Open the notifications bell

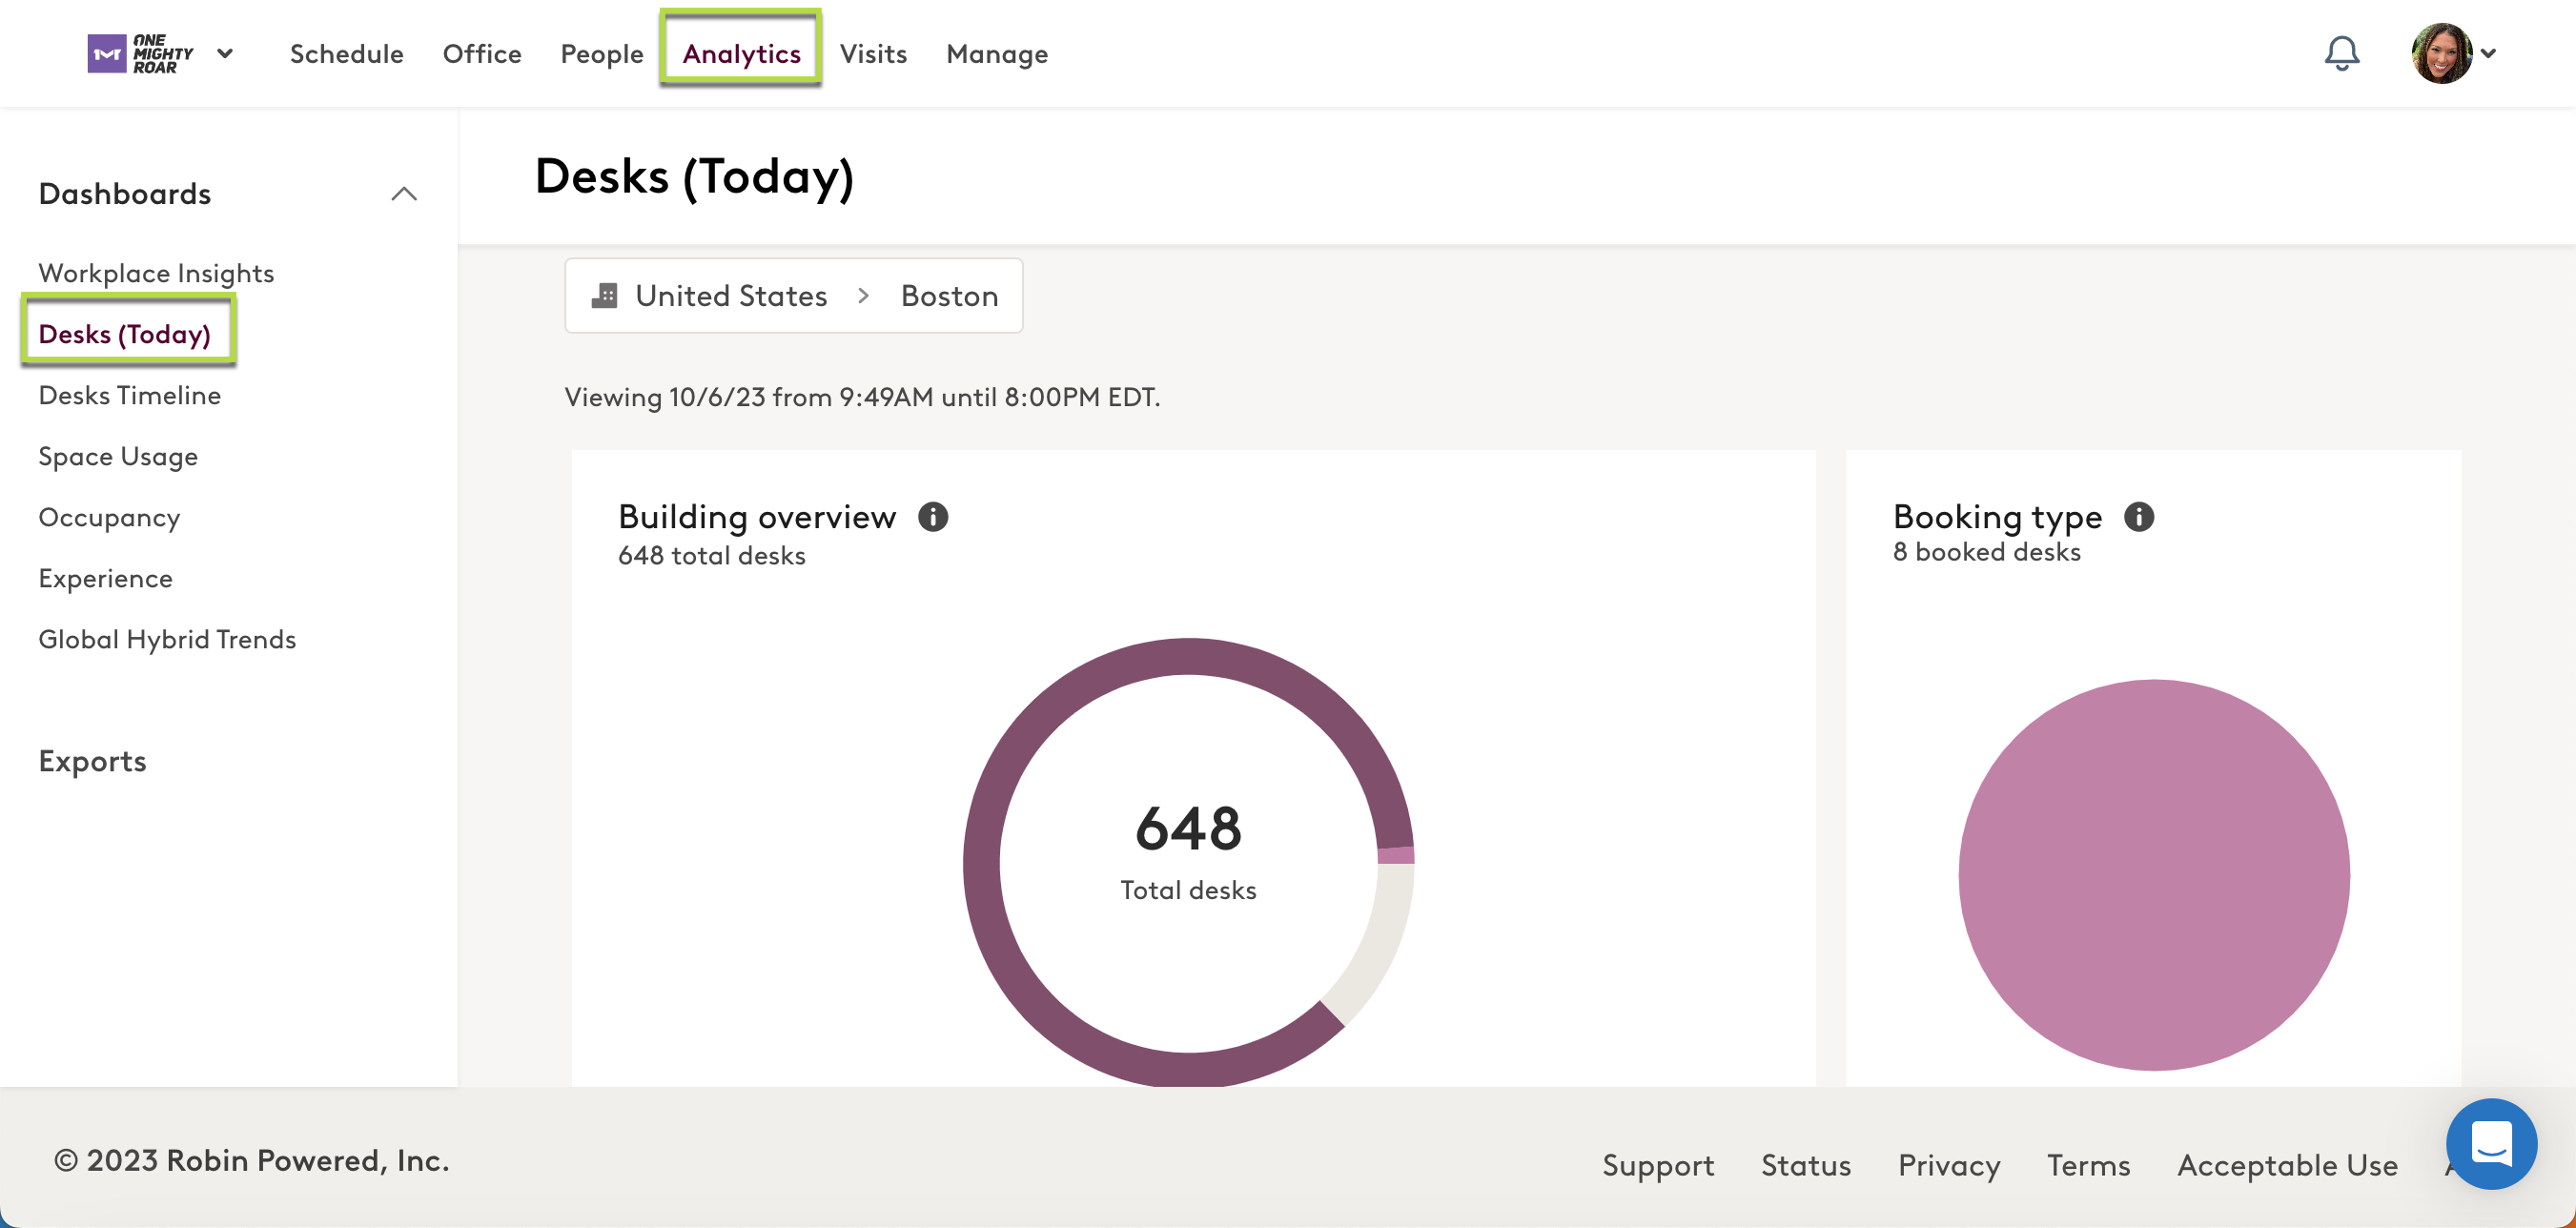click(x=2341, y=53)
